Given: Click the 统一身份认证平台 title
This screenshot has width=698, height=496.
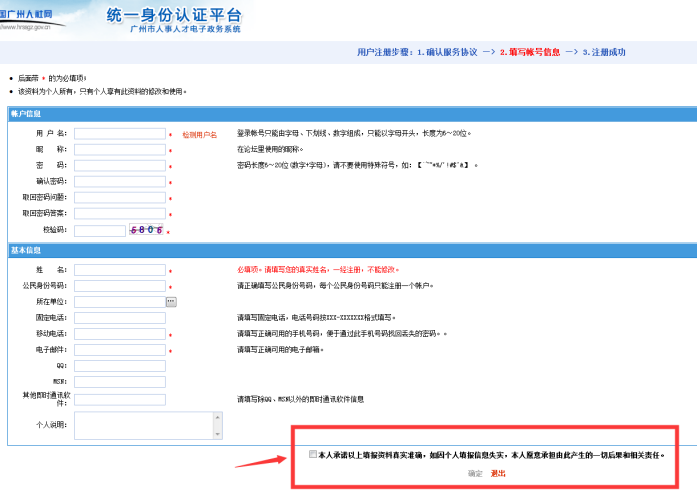Looking at the screenshot, I should (x=174, y=15).
